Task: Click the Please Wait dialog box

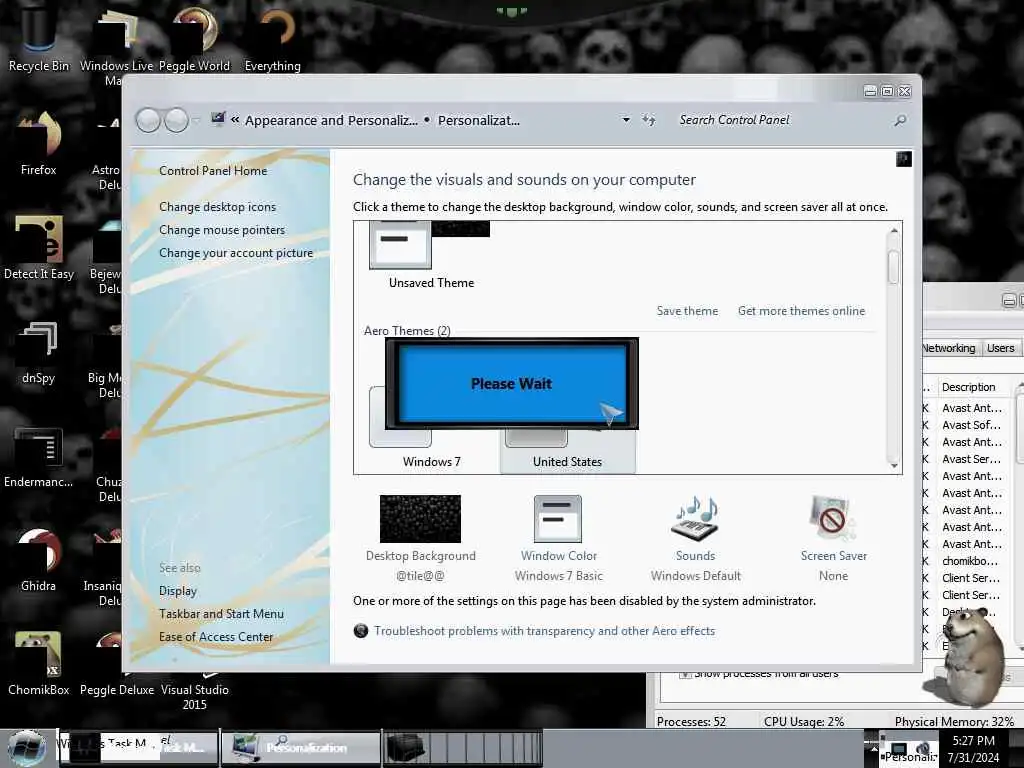Action: 511,383
